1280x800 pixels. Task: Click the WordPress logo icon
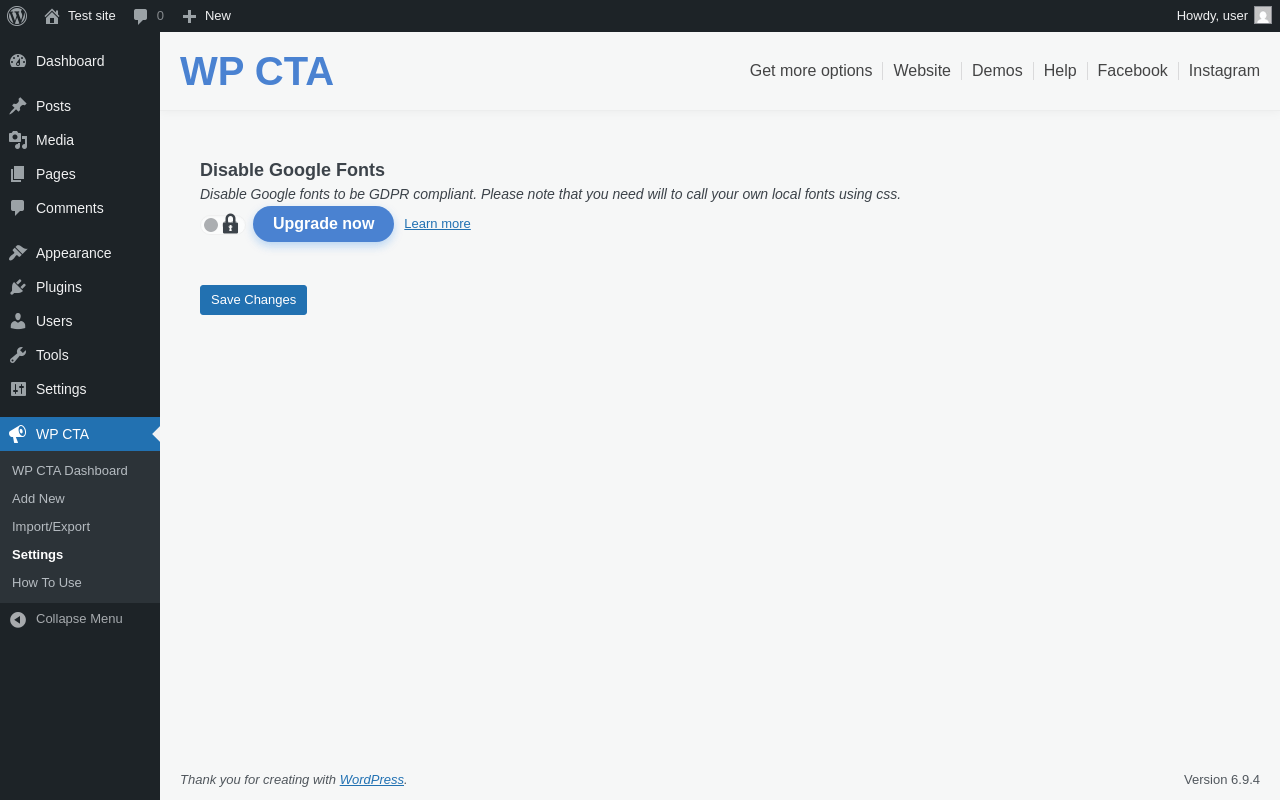17,16
